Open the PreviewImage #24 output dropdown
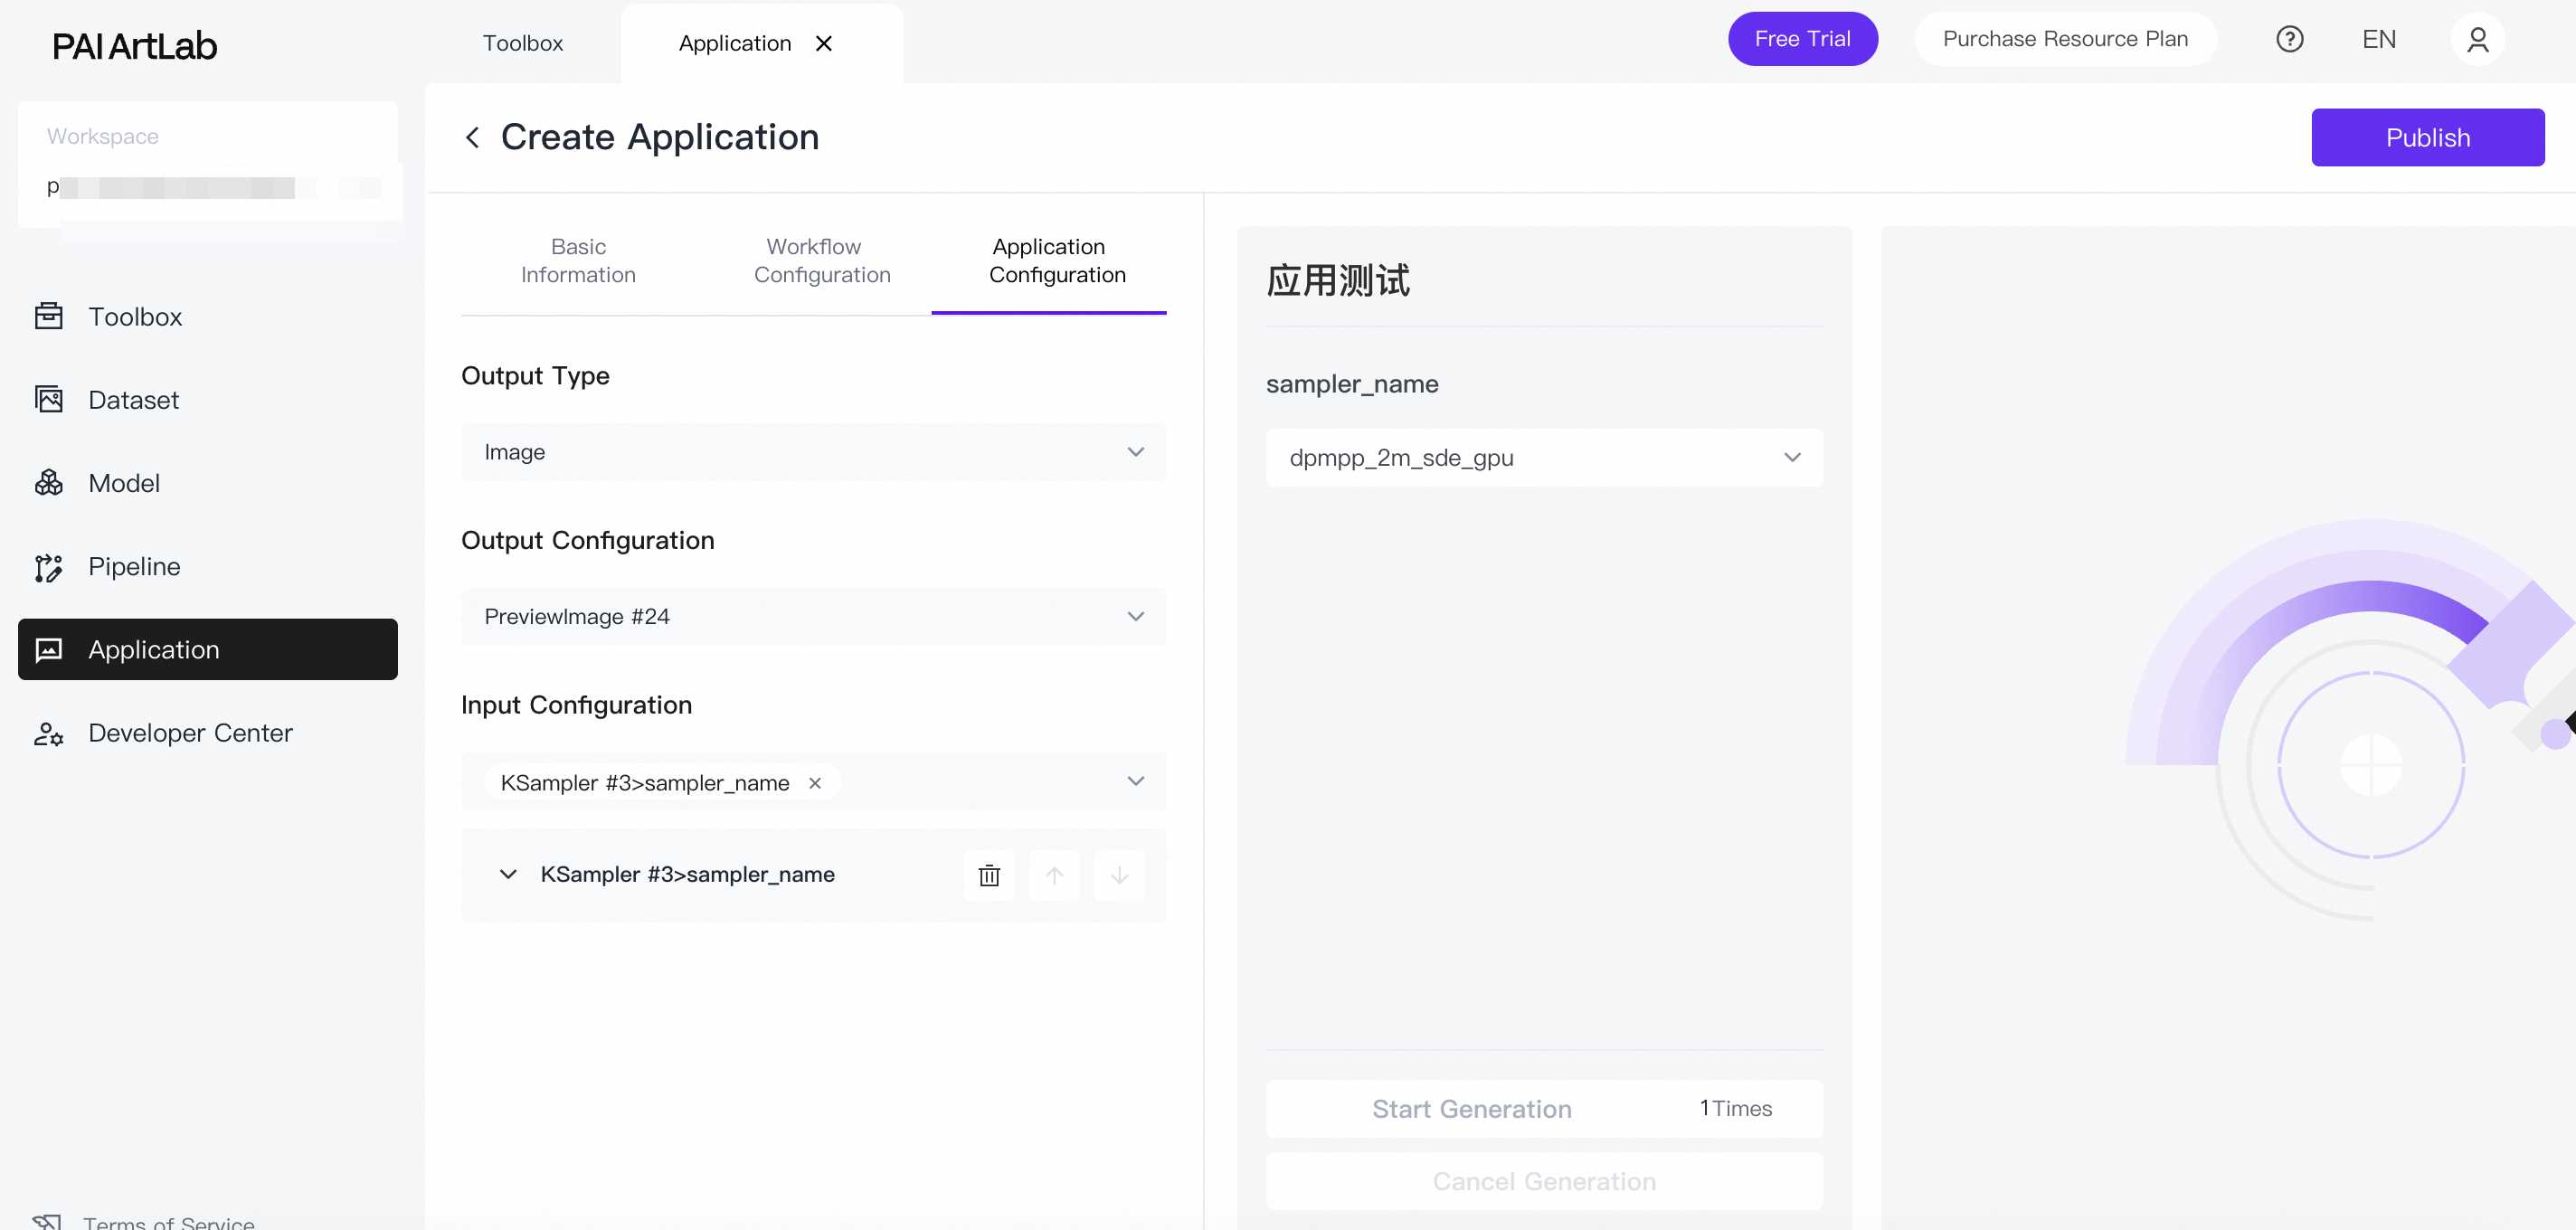Image resolution: width=2576 pixels, height=1230 pixels. point(813,616)
